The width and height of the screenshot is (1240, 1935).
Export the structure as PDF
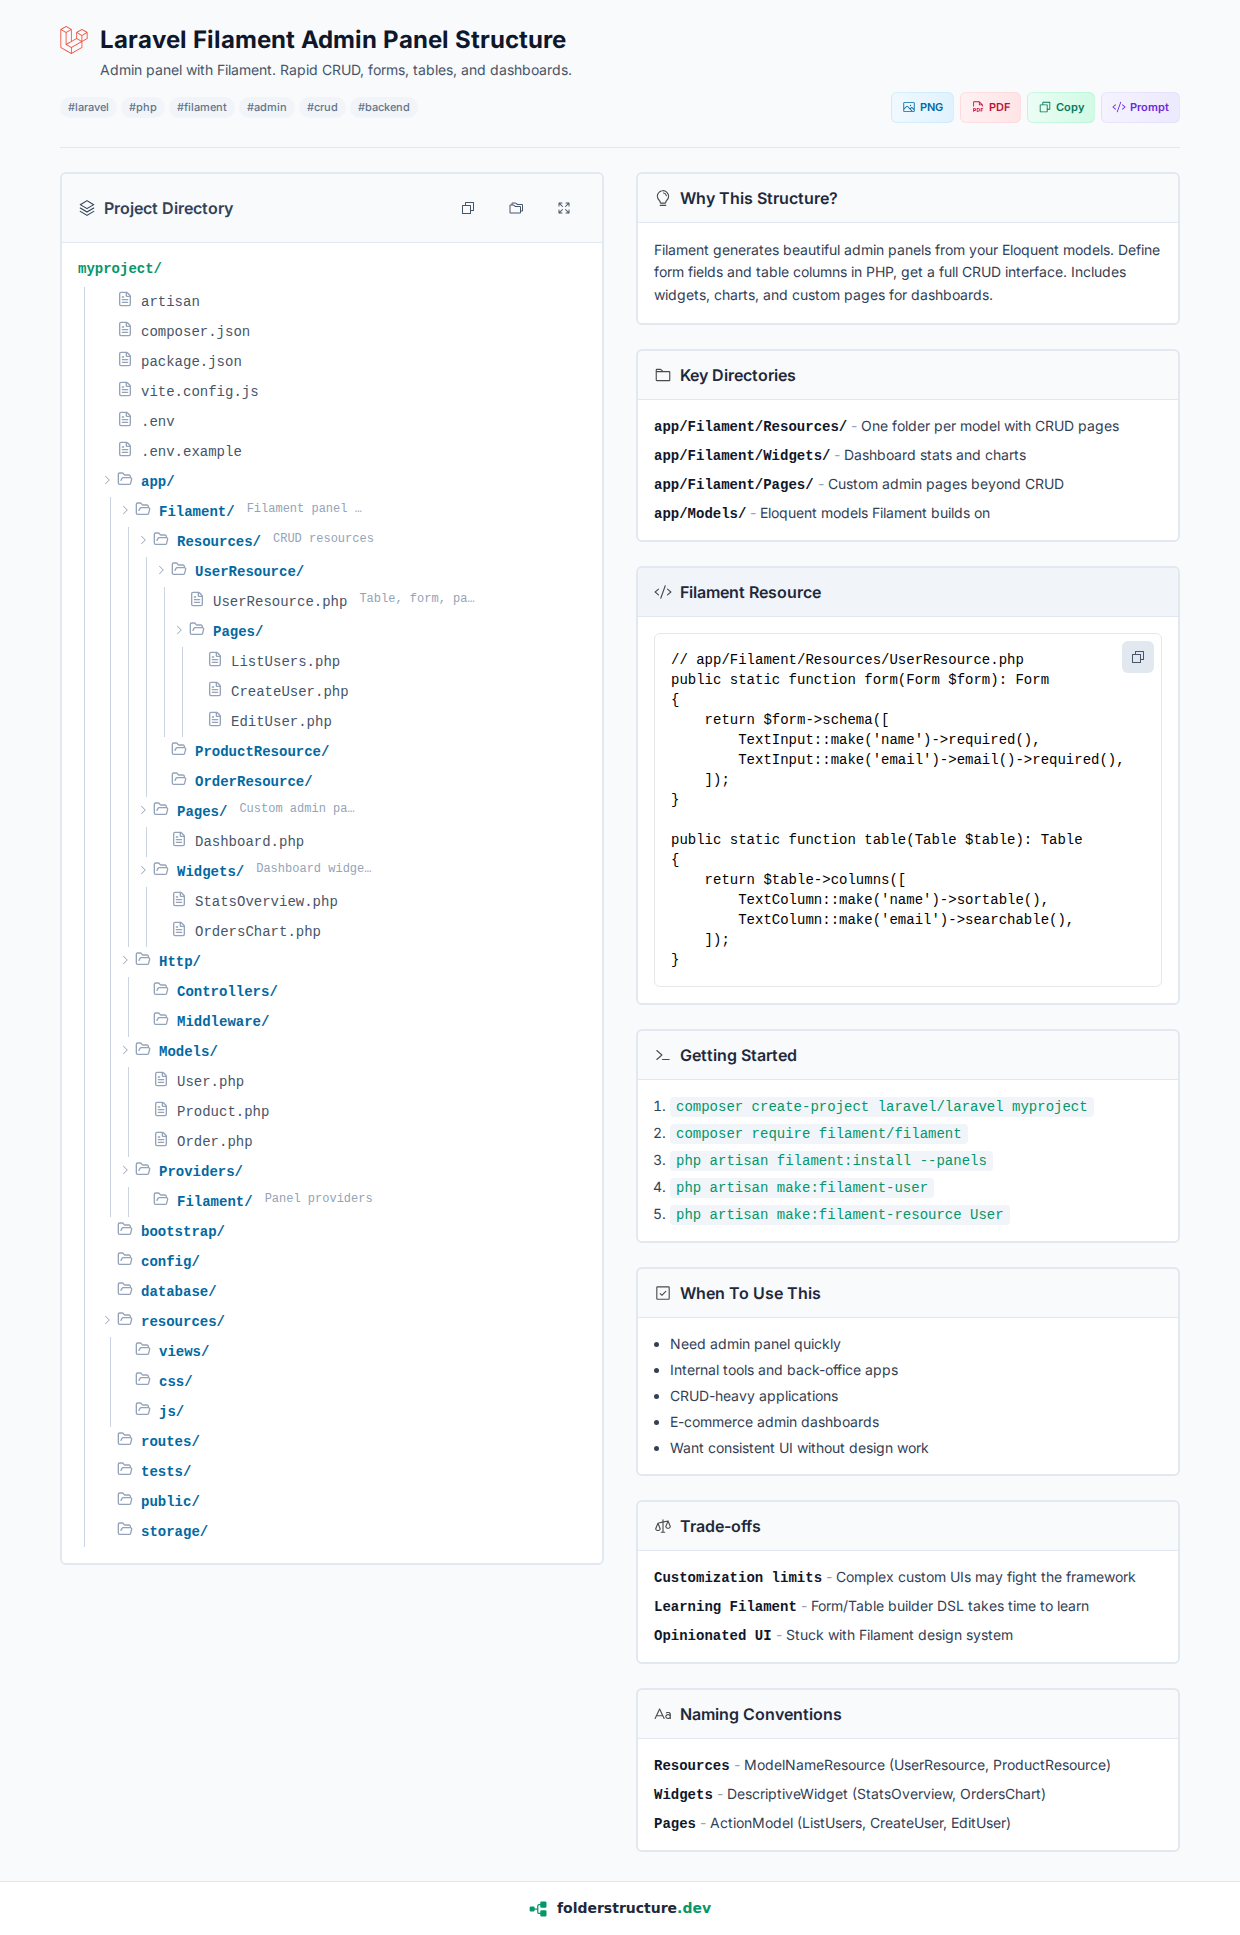pos(990,107)
